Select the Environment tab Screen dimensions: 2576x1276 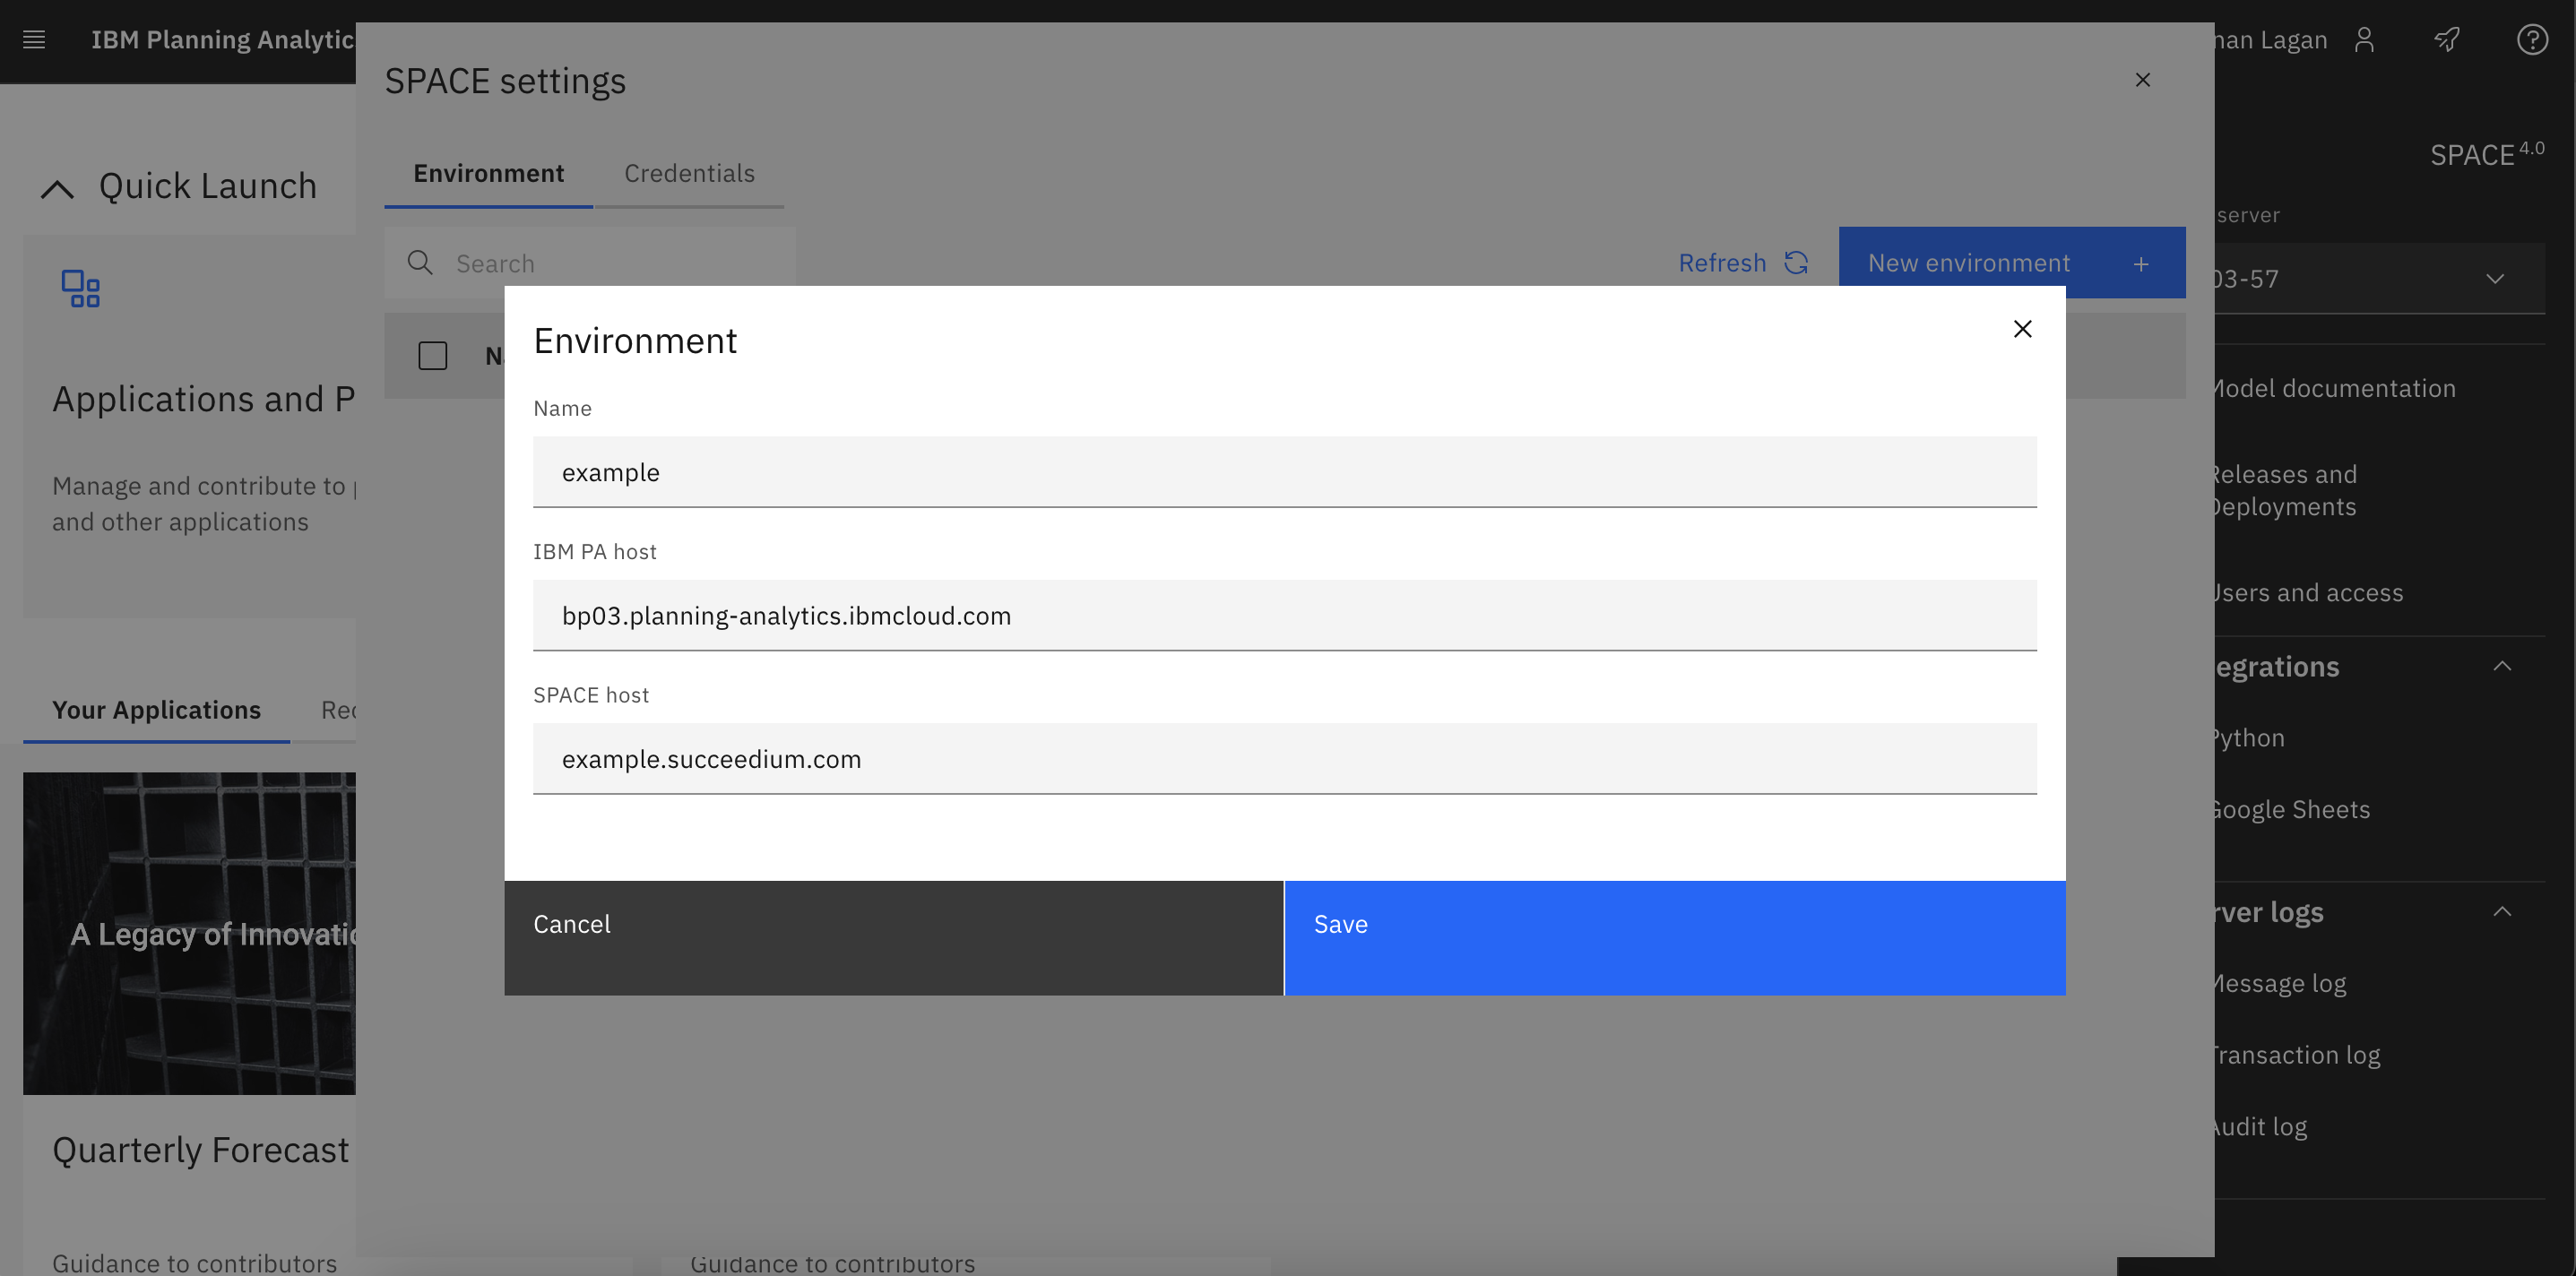coord(488,173)
